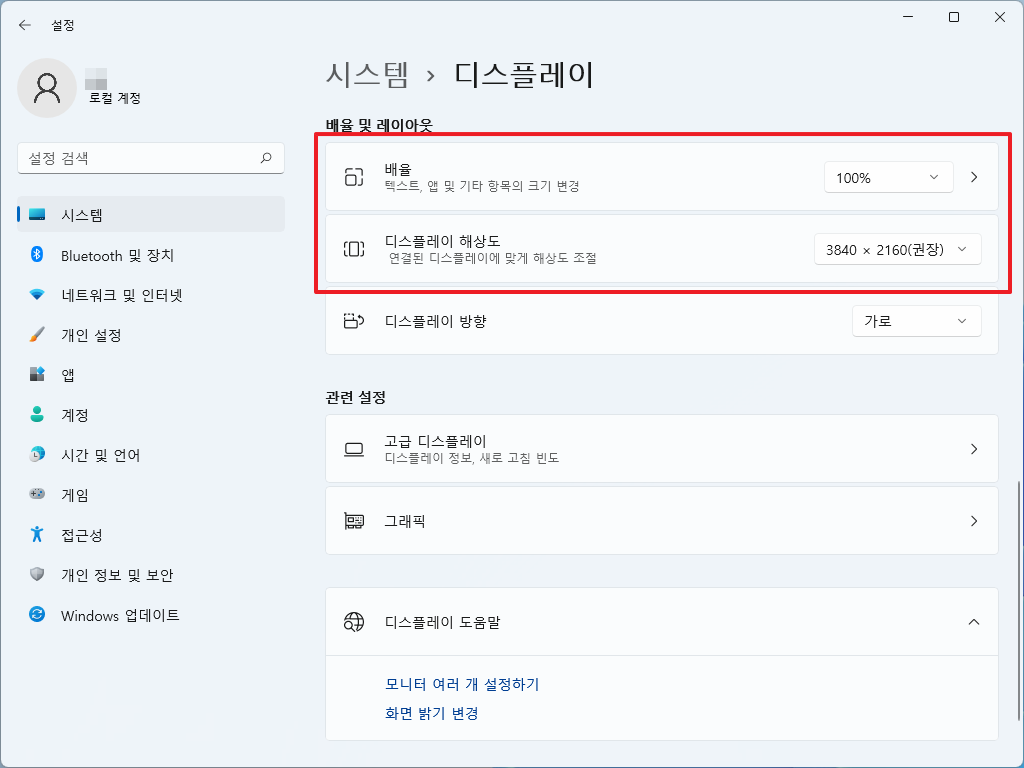Image resolution: width=1024 pixels, height=768 pixels.
Task: Open the 가로 orientation dropdown
Action: (916, 321)
